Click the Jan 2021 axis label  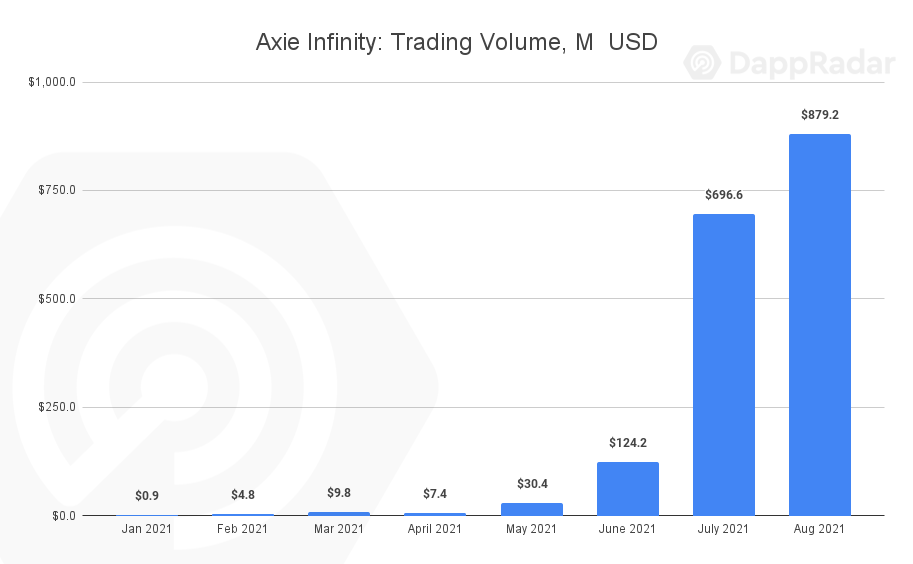tap(147, 529)
